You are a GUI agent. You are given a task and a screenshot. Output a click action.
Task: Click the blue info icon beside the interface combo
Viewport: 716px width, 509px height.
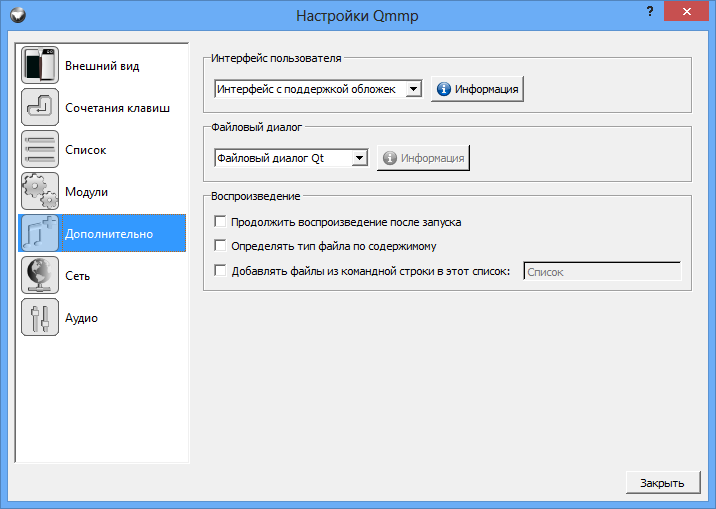click(443, 89)
